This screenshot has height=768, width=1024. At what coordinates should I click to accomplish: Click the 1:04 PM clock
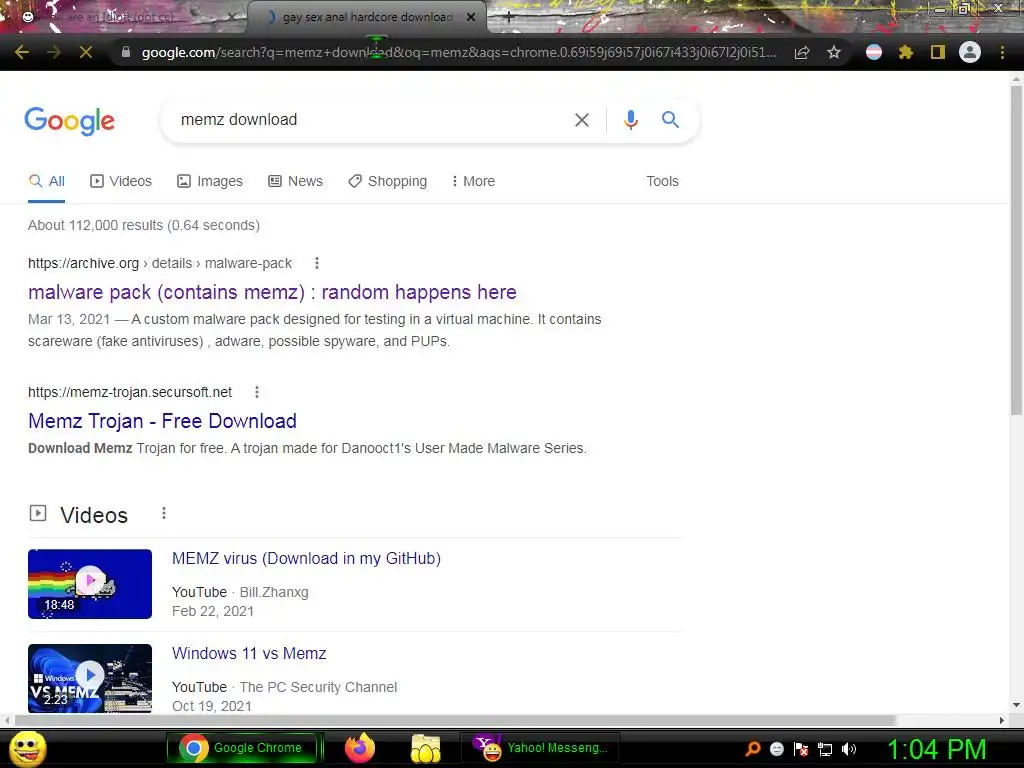point(936,749)
